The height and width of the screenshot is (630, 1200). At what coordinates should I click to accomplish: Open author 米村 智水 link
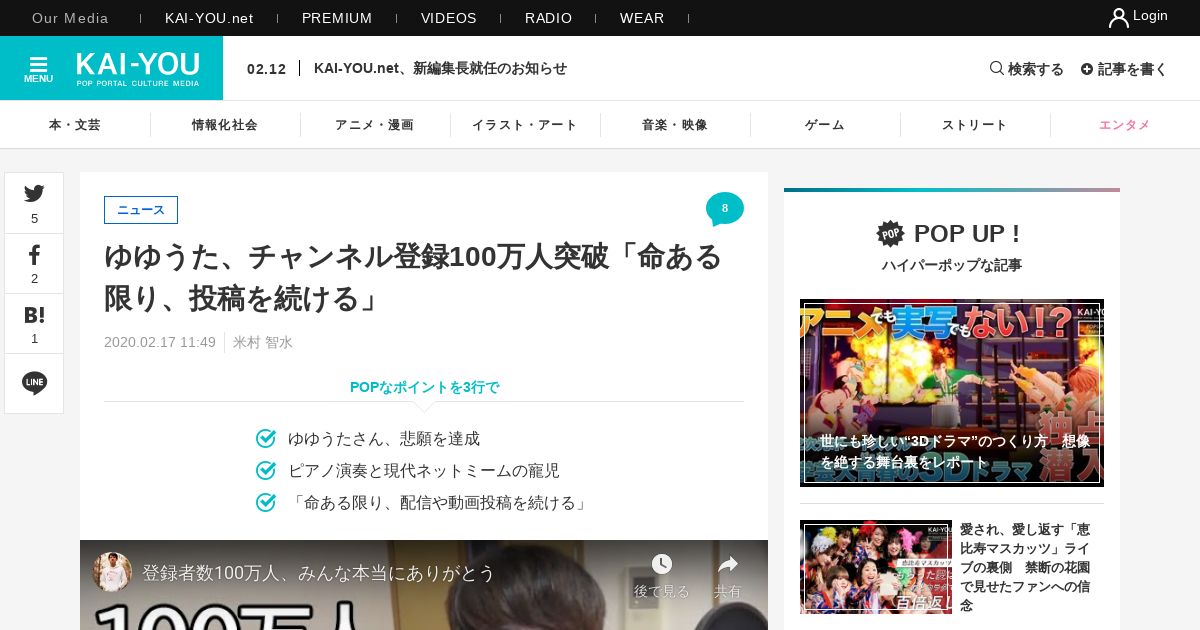(263, 342)
